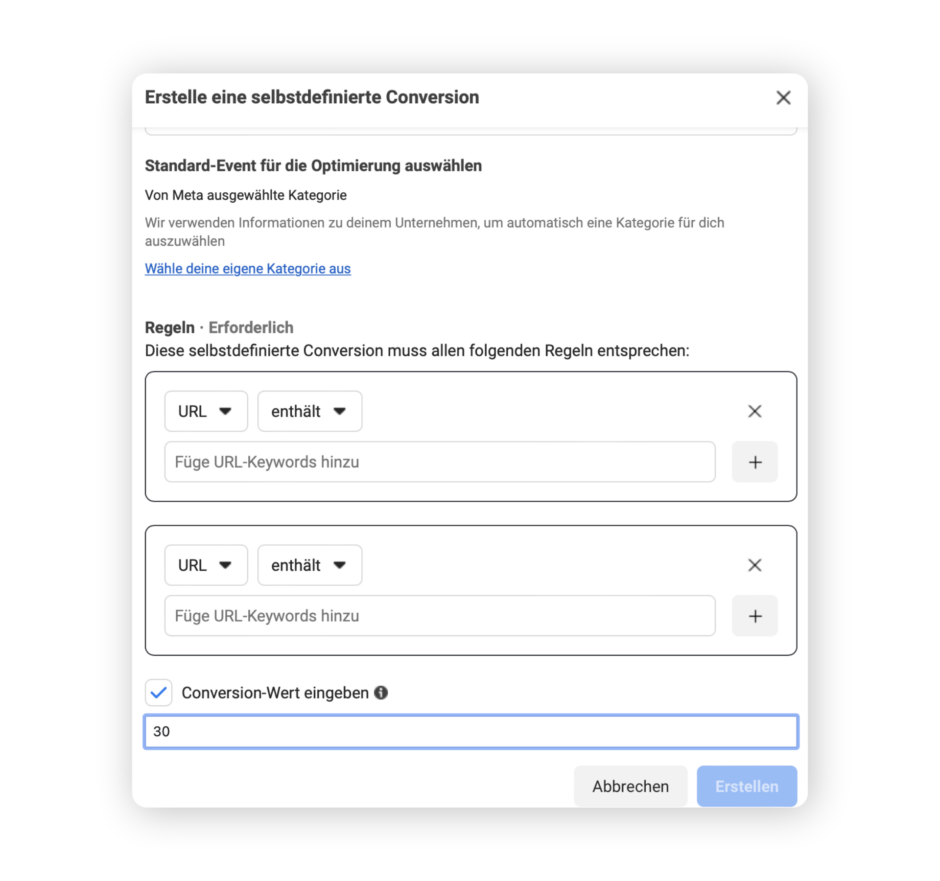This screenshot has width=940, height=881.
Task: Click the conversion value field containing 30
Action: point(471,732)
